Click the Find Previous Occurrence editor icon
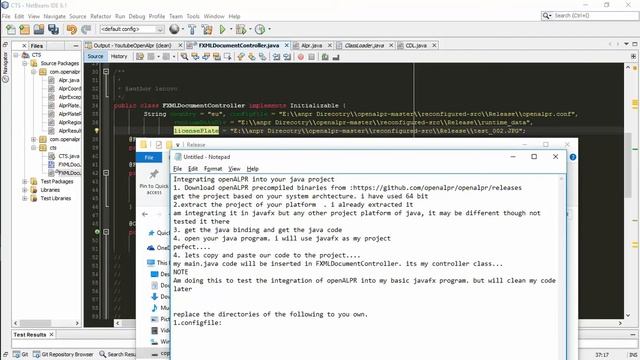This screenshot has width=640, height=360. click(195, 57)
